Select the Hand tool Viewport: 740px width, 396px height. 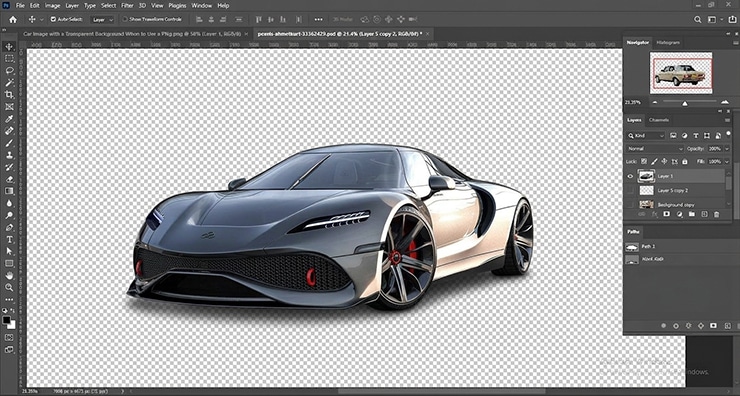(x=9, y=276)
